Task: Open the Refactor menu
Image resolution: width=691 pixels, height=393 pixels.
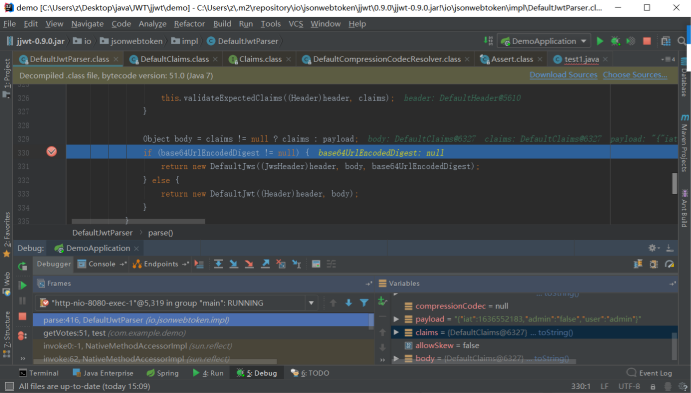Action: [189, 24]
